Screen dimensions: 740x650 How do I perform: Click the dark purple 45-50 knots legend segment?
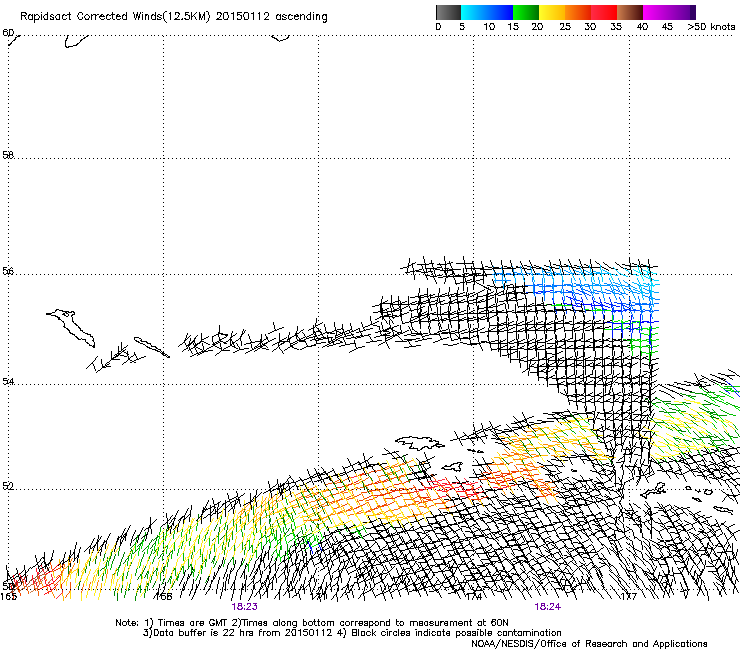point(682,12)
